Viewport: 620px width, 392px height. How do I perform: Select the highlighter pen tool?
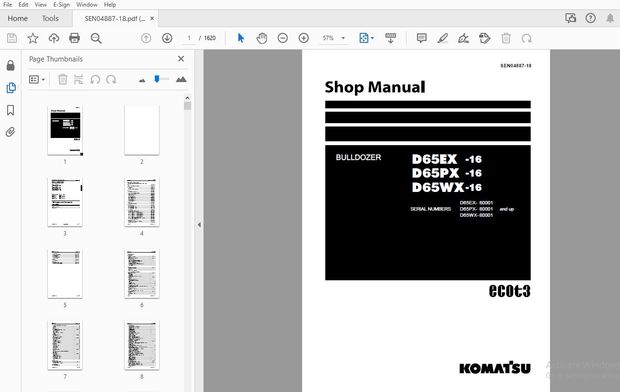442,38
